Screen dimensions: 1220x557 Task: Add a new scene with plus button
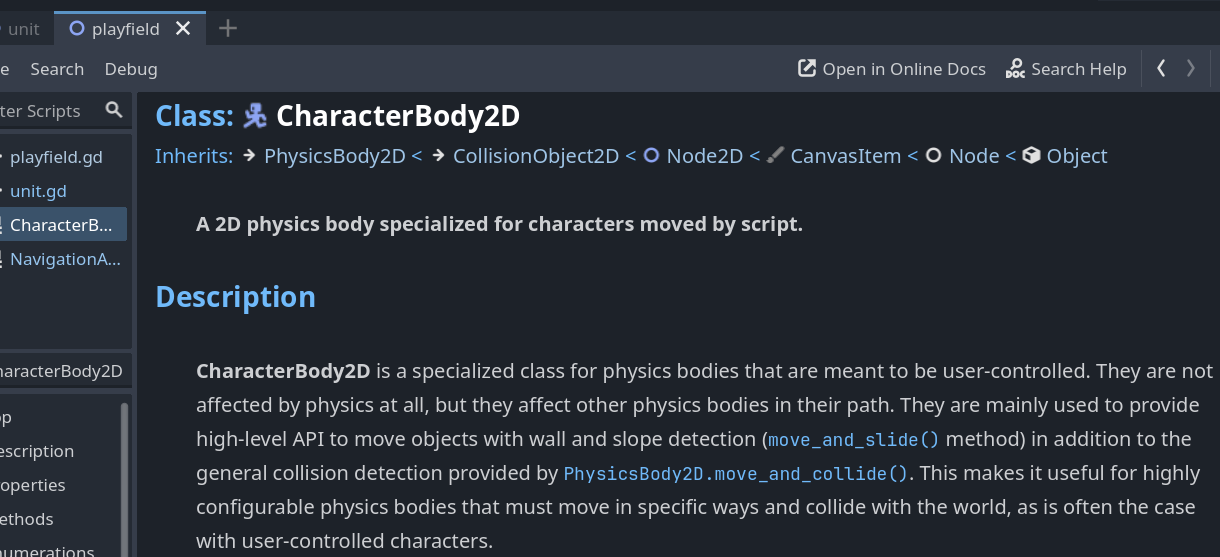click(228, 29)
